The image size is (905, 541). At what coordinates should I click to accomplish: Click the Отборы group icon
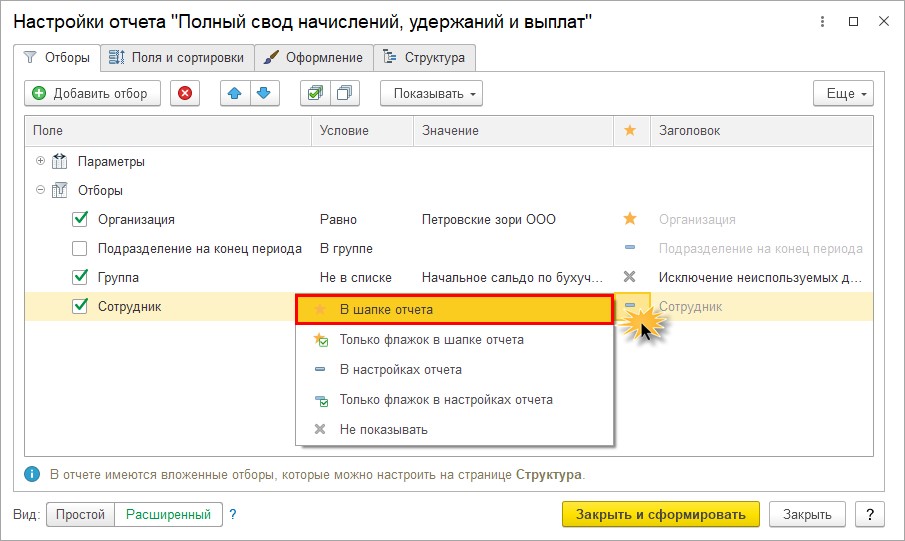point(59,190)
